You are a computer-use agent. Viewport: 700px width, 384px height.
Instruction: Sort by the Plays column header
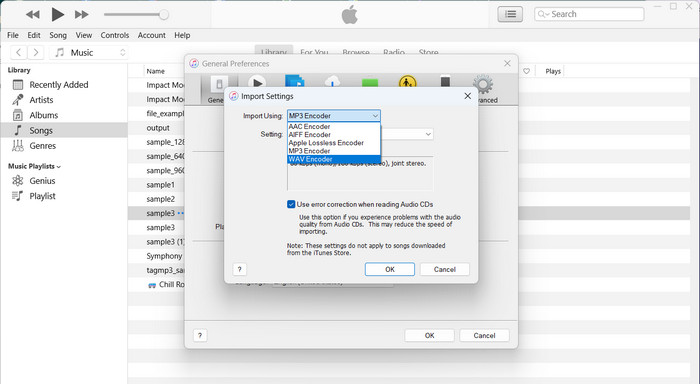tap(553, 71)
